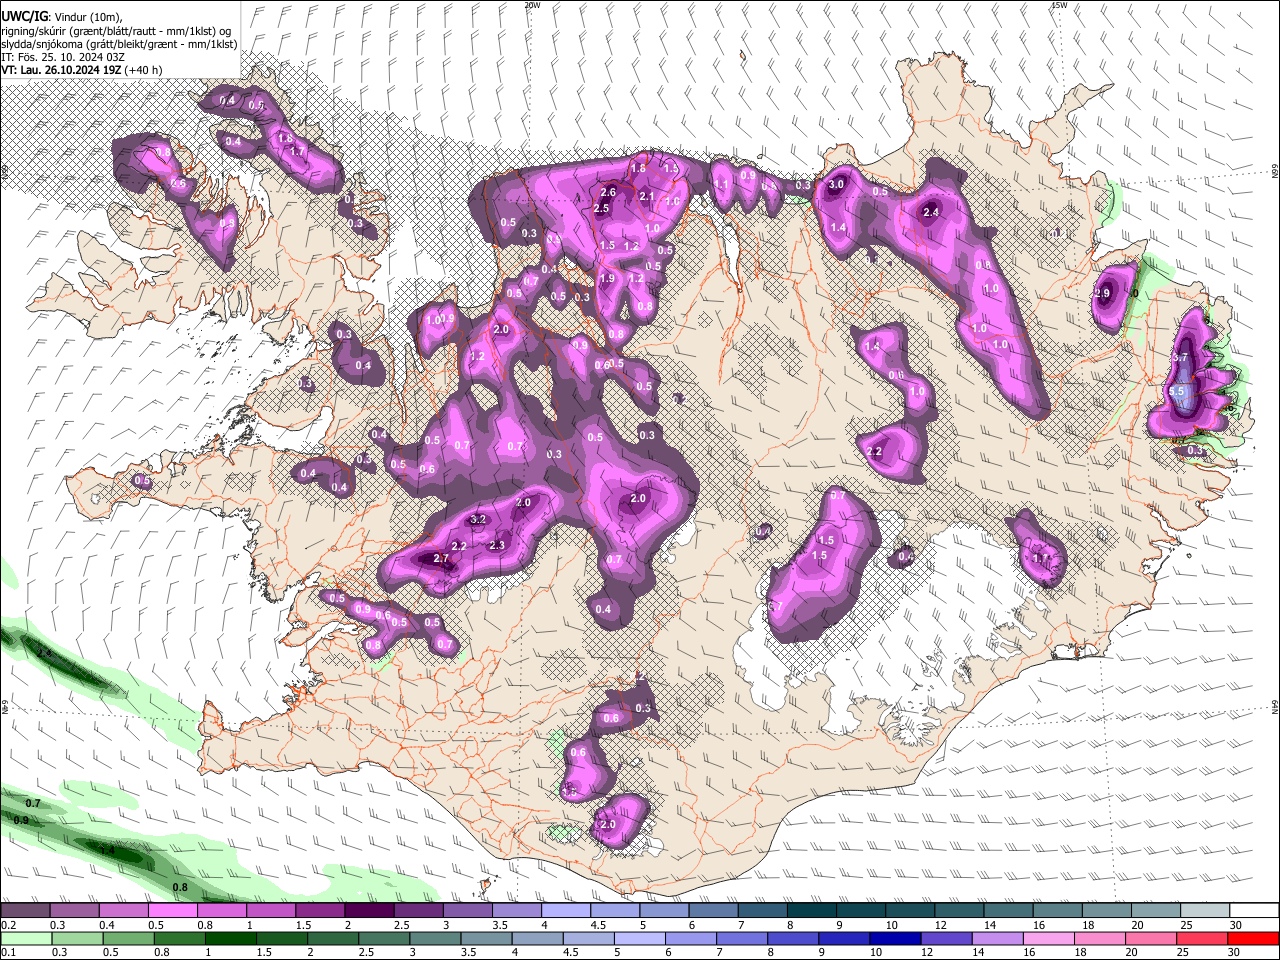Click the 14 lilac swatch in rain scale
Viewport: 1280px width, 960px height.
998,938
